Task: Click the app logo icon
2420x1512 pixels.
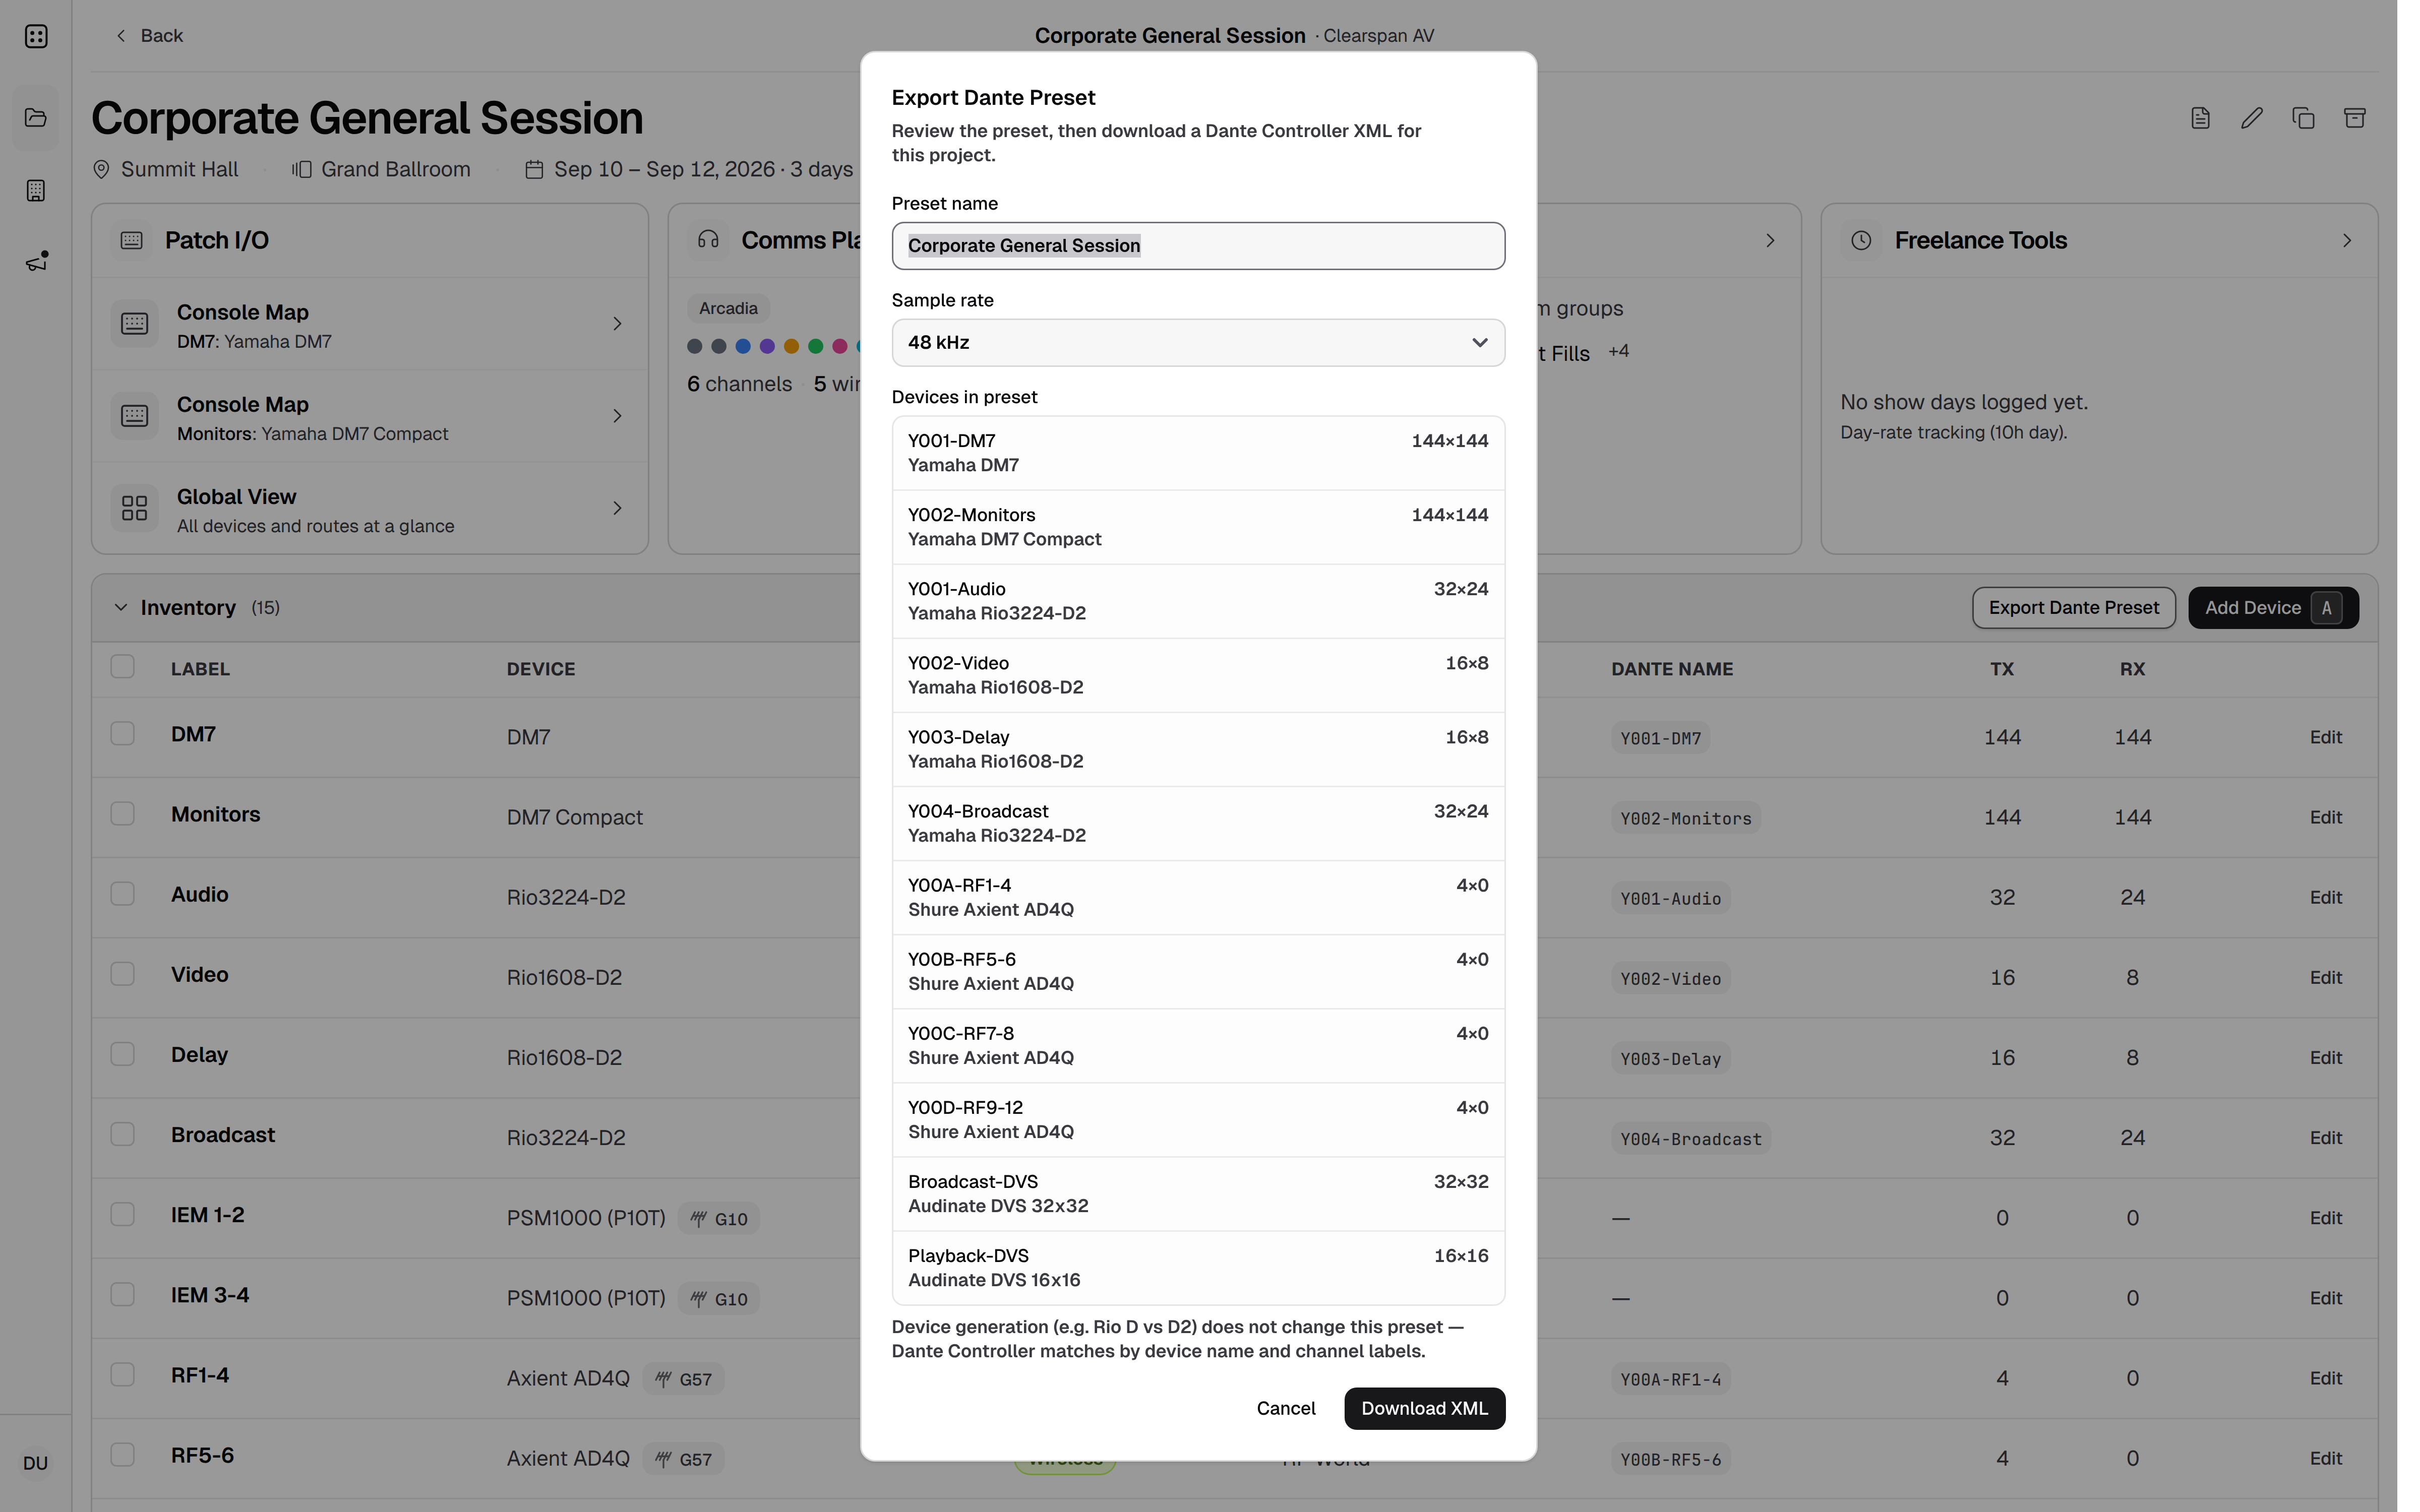Action: click(36, 36)
